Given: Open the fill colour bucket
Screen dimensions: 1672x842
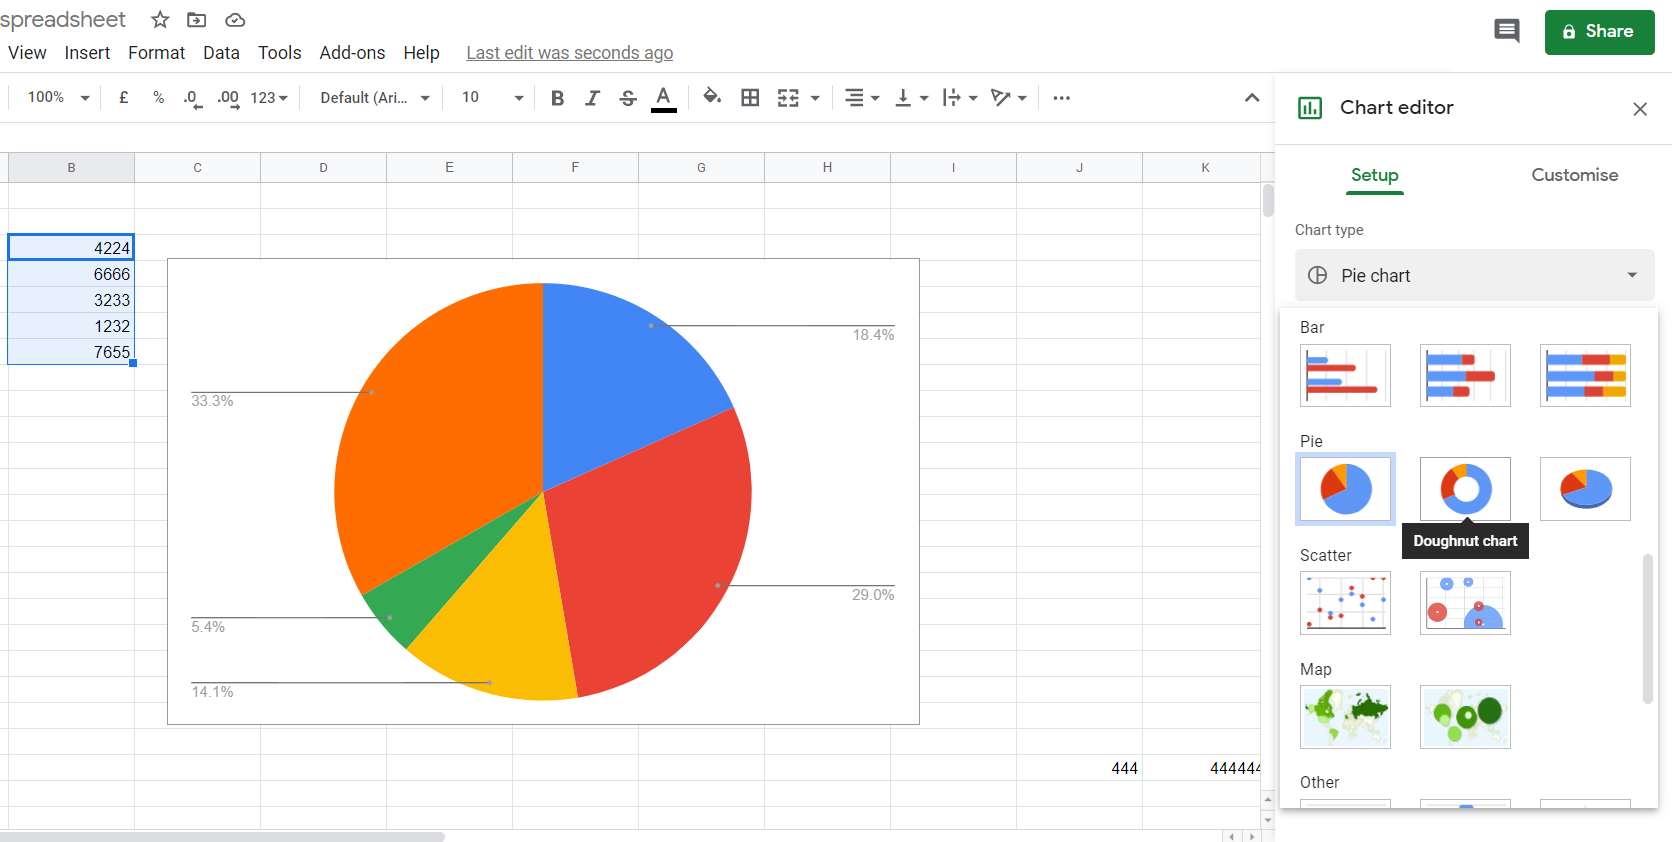Looking at the screenshot, I should click(x=712, y=97).
